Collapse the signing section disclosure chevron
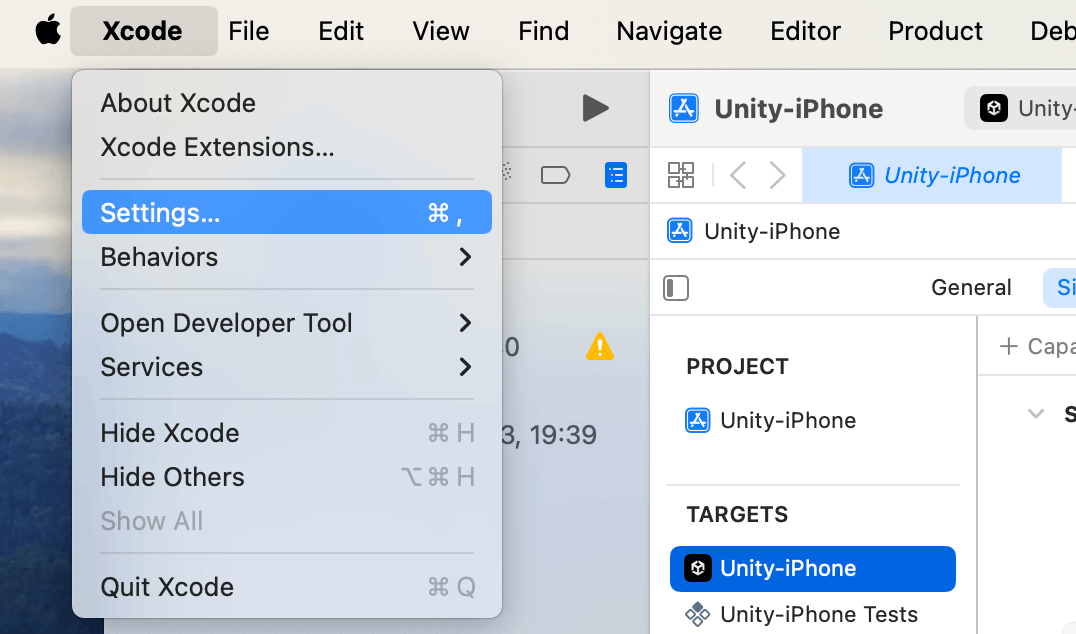This screenshot has height=634, width=1076. pos(1036,414)
